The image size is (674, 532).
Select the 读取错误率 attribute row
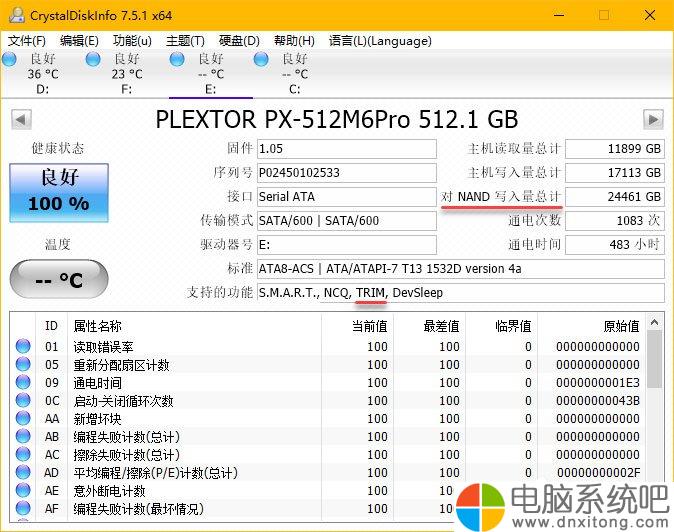[x=328, y=346]
